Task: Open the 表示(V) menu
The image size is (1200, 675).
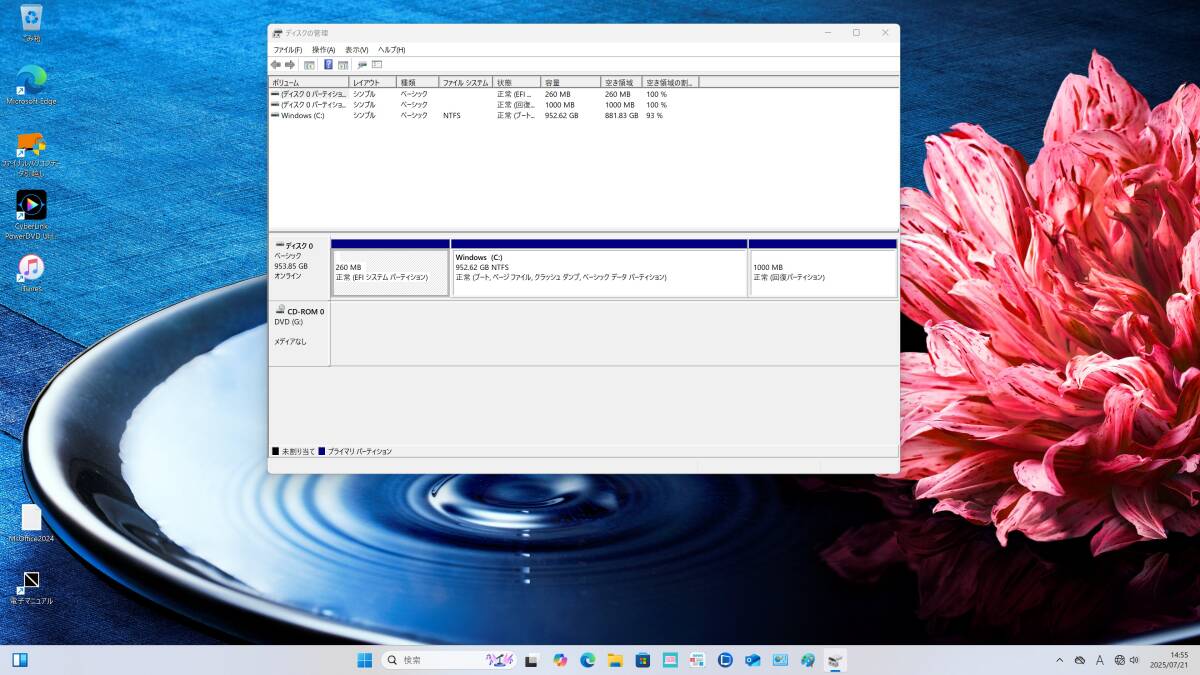Action: tap(357, 49)
